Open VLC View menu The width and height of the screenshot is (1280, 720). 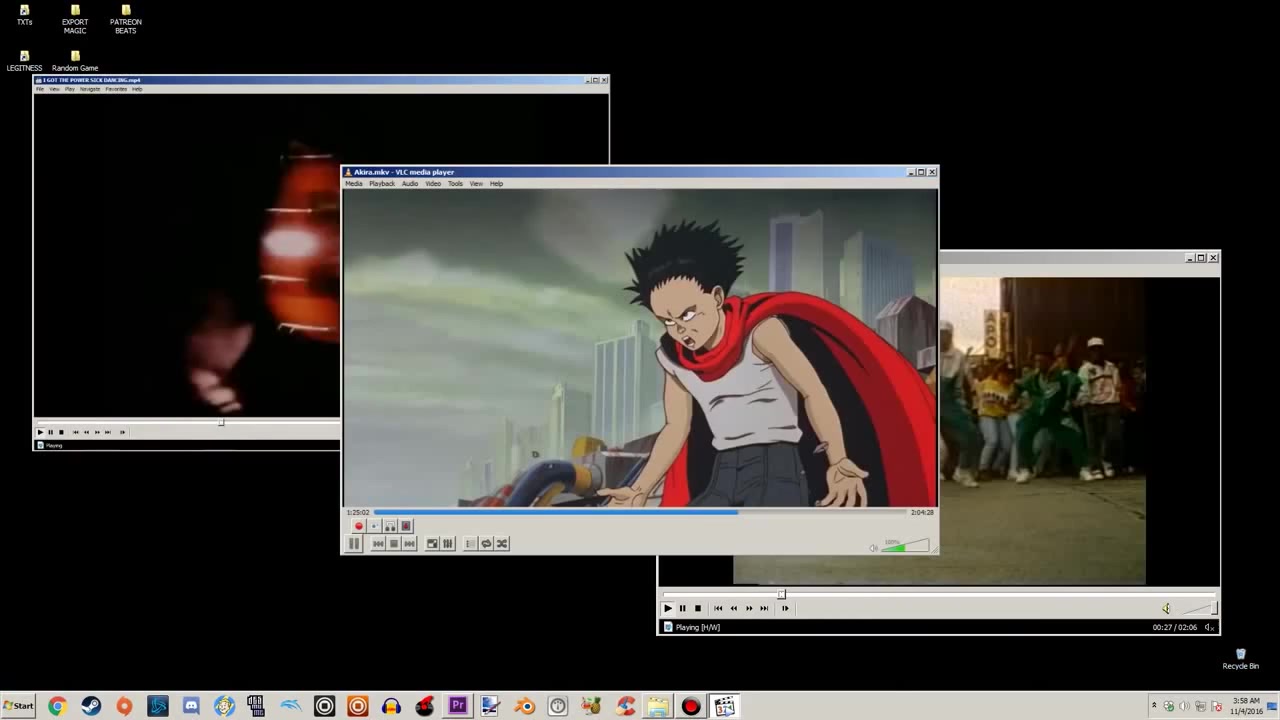[x=476, y=184]
